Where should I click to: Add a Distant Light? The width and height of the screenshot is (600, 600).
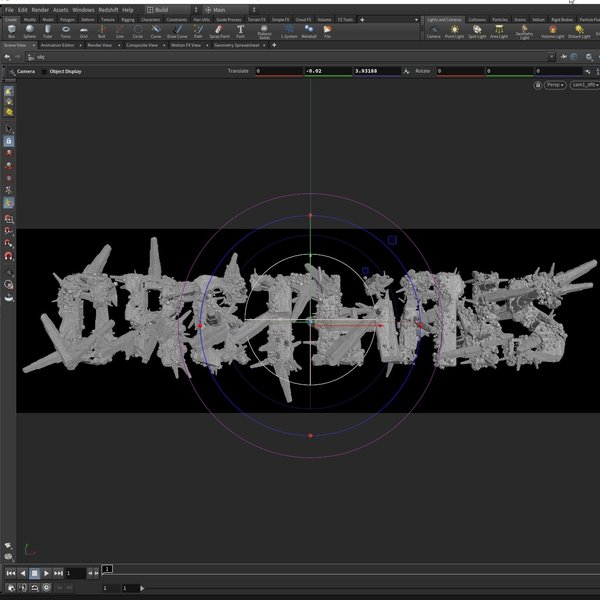(579, 31)
